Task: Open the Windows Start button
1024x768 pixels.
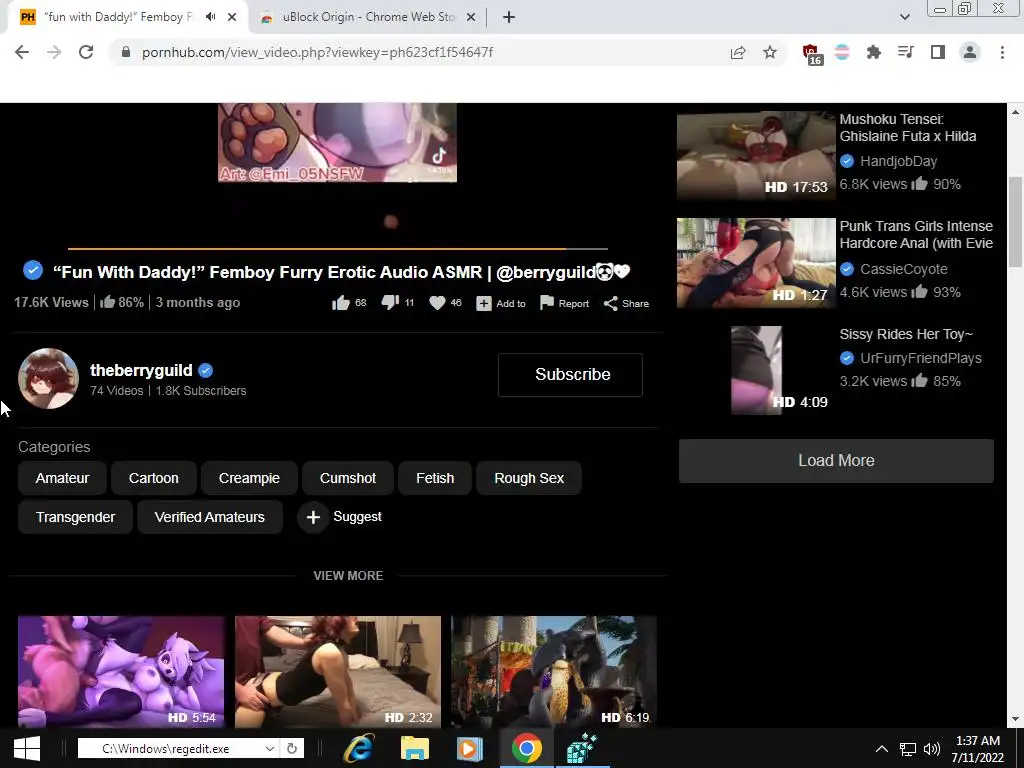Action: pyautogui.click(x=27, y=748)
